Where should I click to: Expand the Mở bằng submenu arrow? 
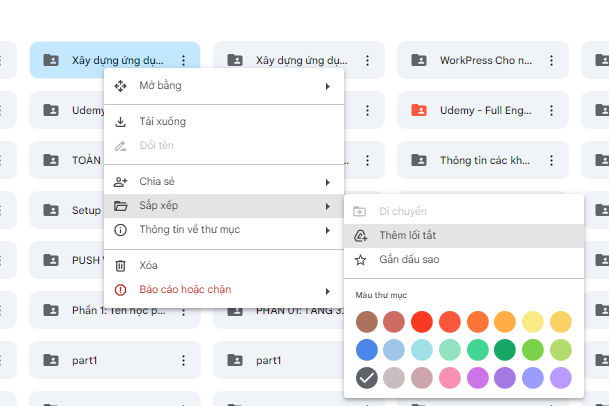(x=327, y=86)
